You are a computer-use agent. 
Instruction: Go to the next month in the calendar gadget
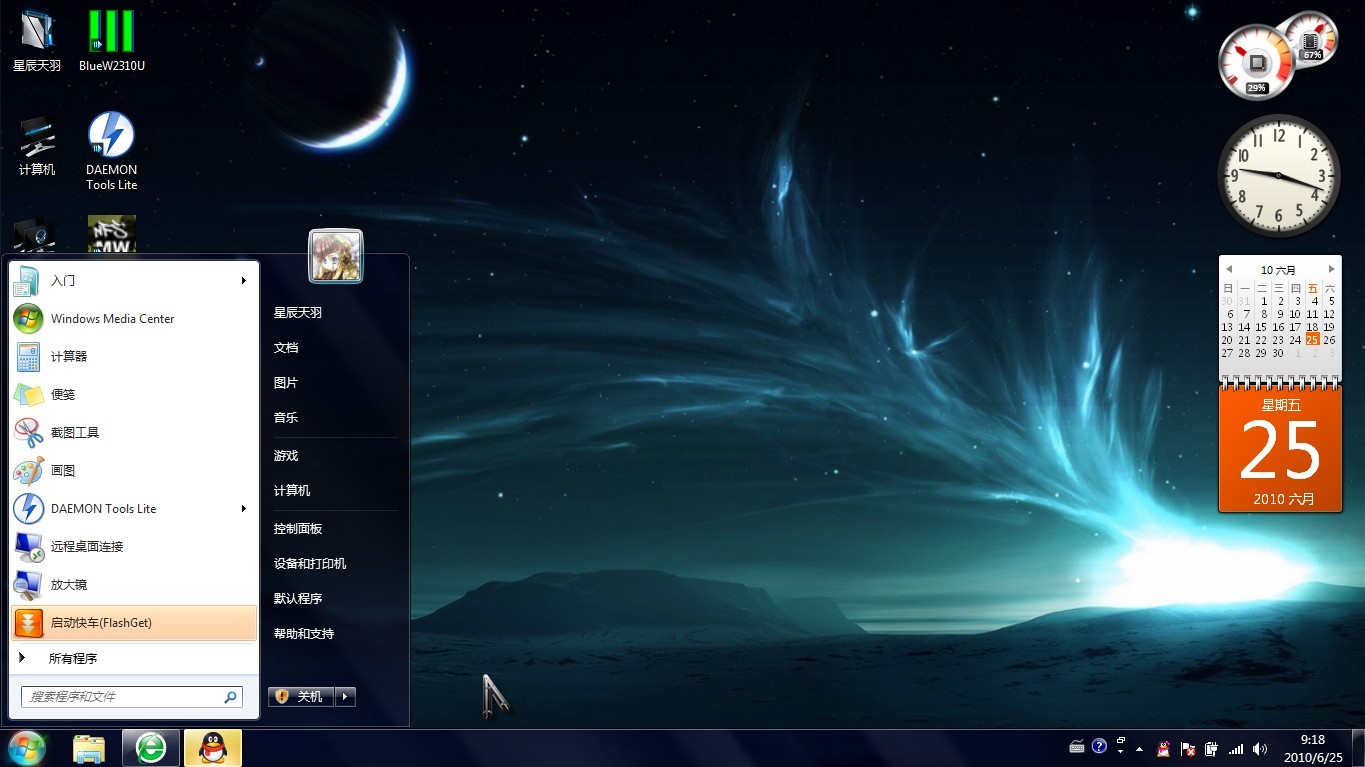click(1331, 269)
